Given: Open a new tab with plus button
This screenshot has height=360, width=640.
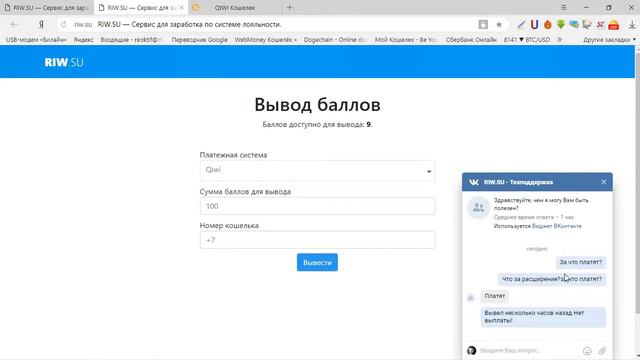Looking at the screenshot, I should (x=289, y=7).
